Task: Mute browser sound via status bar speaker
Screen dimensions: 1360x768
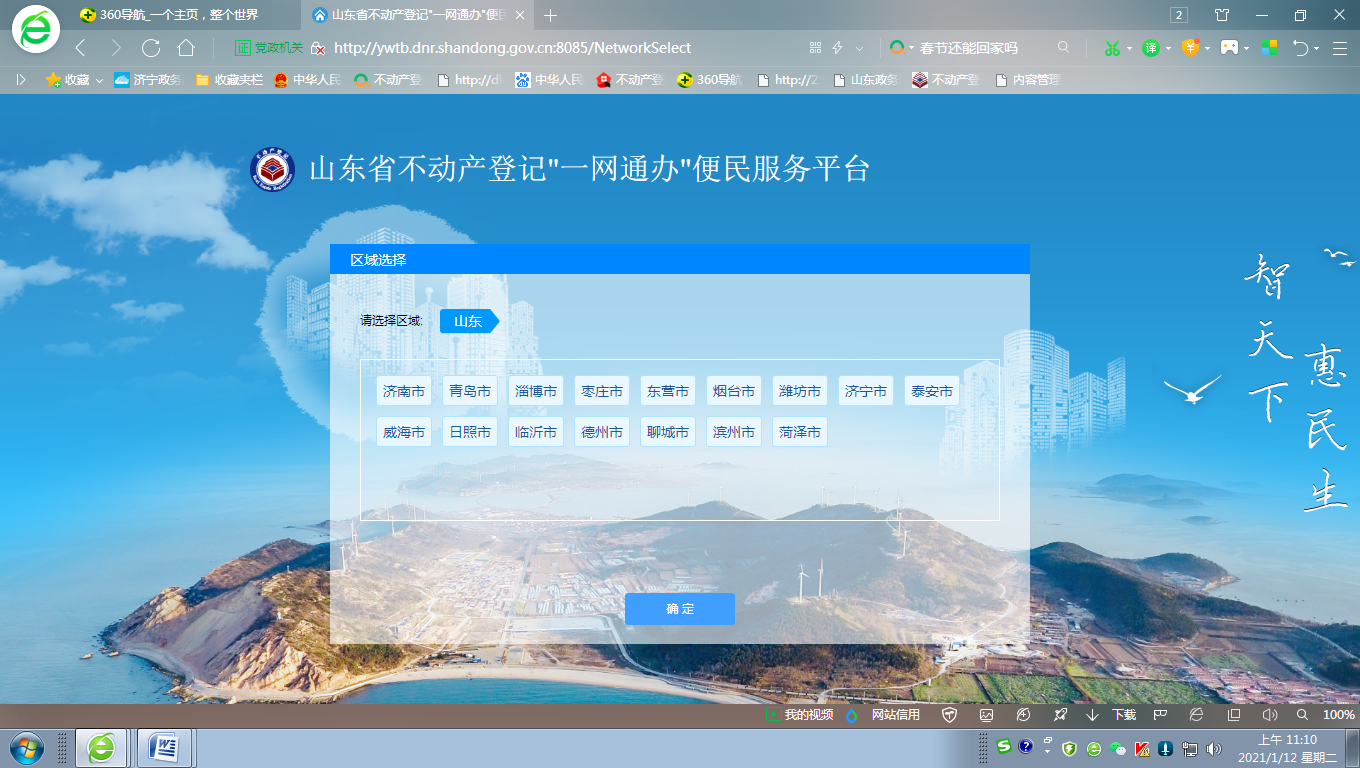Action: click(x=1270, y=715)
